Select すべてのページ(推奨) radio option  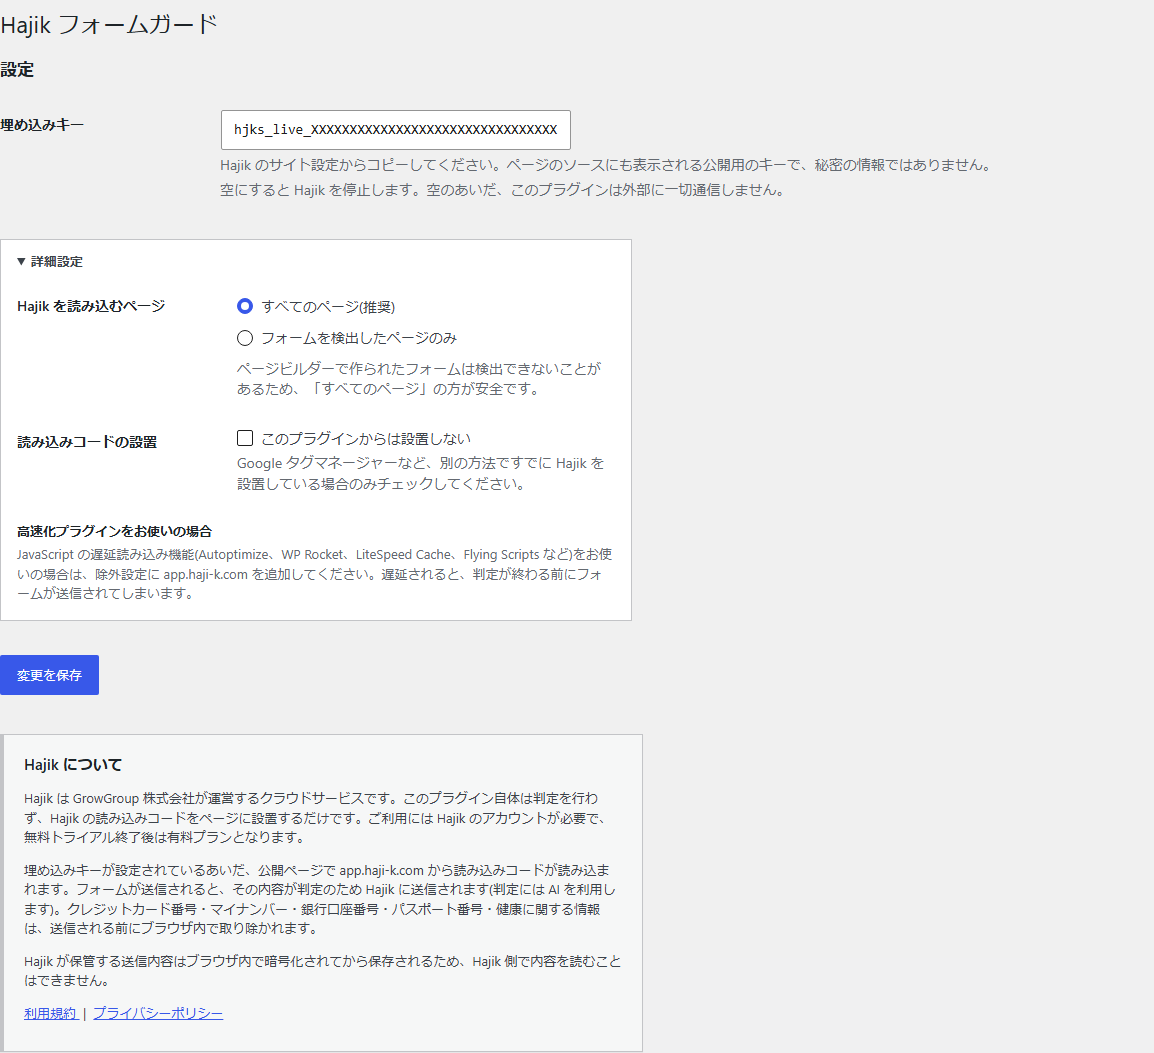(245, 306)
